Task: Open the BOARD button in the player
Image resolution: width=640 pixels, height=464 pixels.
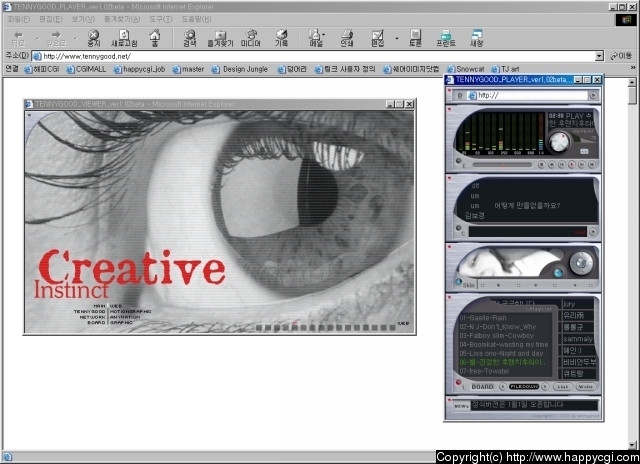Action: pyautogui.click(x=482, y=386)
